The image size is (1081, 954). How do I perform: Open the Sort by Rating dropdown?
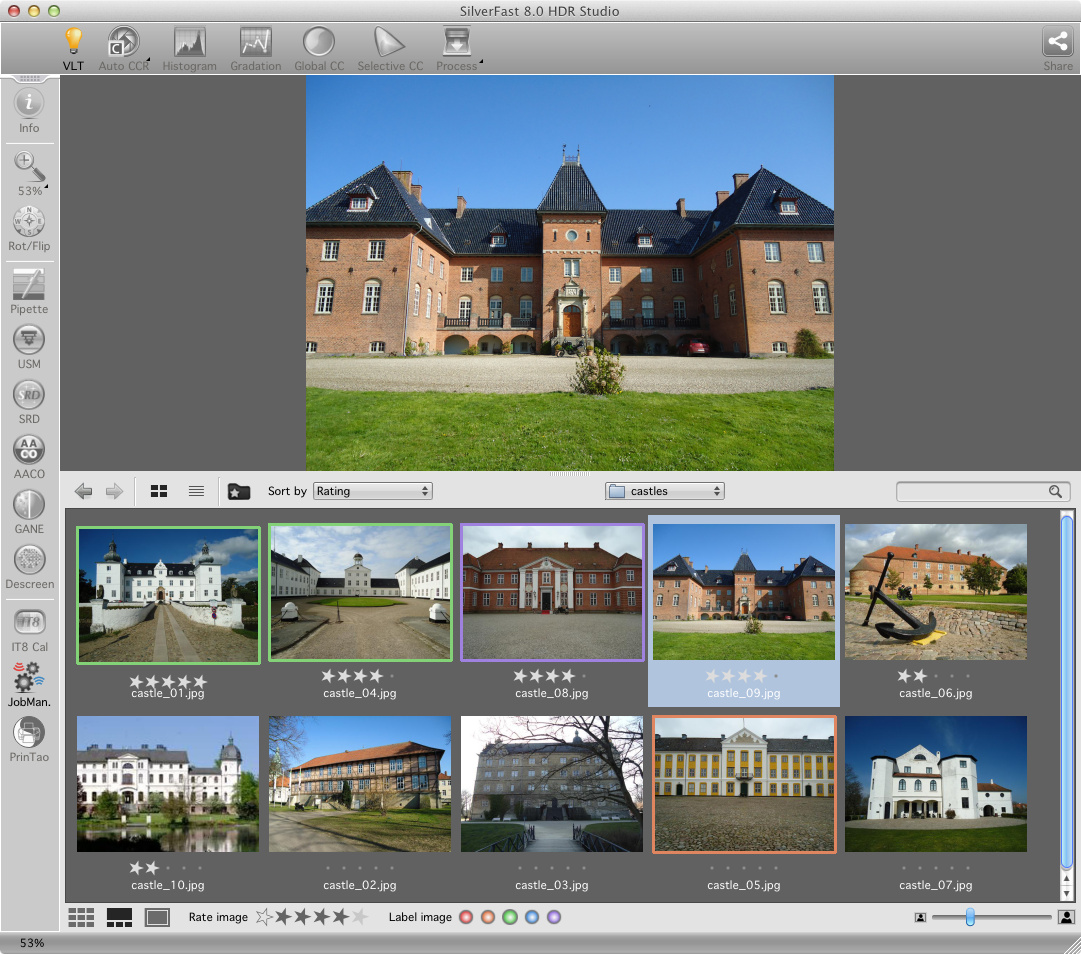coord(372,491)
